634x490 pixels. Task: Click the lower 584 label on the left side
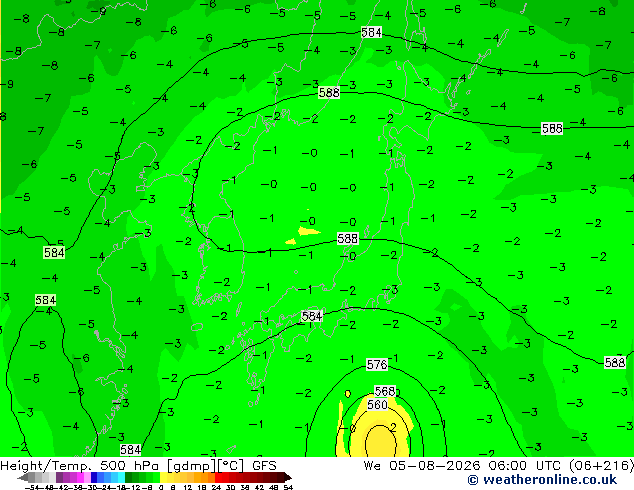pos(45,300)
